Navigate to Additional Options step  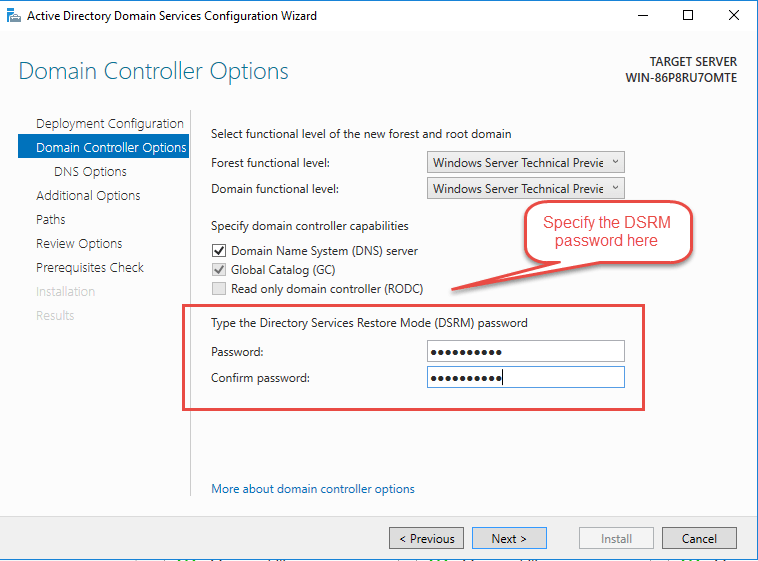click(88, 196)
